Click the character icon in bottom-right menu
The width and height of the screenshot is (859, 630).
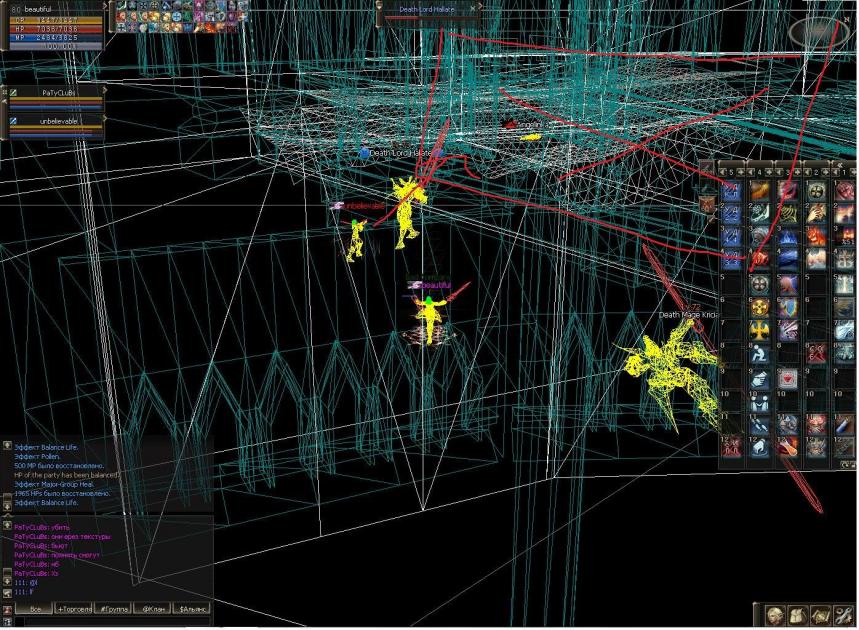coord(776,615)
